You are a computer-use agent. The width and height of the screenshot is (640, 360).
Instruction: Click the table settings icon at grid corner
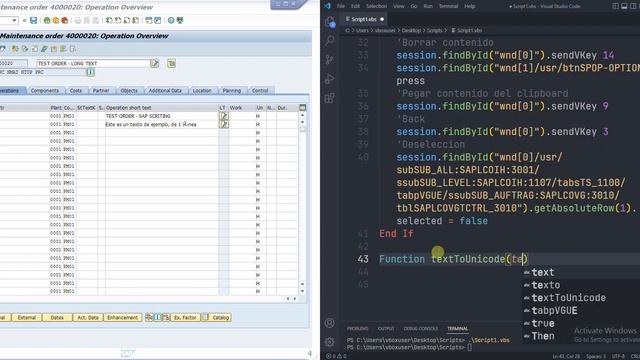[302, 108]
